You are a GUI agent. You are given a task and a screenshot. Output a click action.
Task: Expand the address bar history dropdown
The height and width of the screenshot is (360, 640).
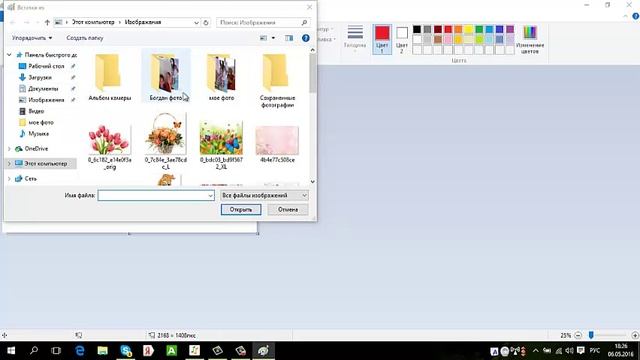click(196, 22)
